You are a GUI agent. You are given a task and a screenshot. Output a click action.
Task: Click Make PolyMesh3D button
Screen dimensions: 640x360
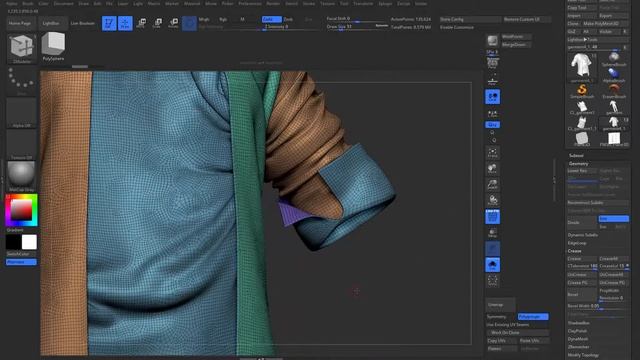pos(605,24)
